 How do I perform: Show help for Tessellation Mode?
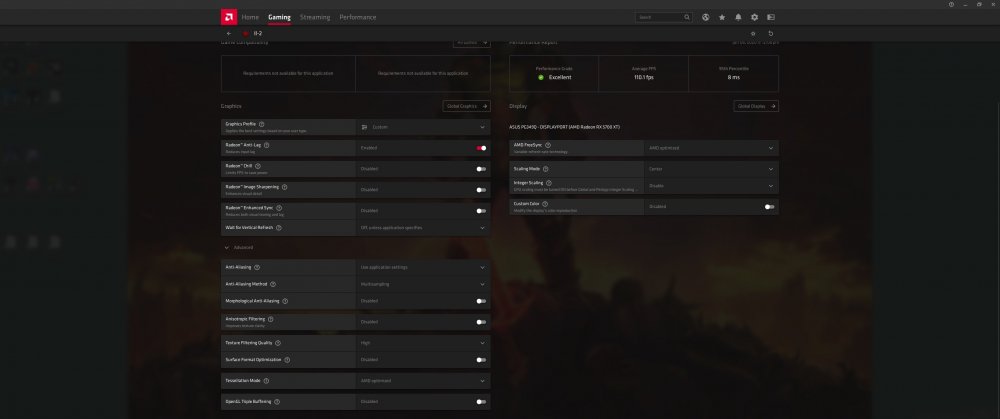pos(266,381)
